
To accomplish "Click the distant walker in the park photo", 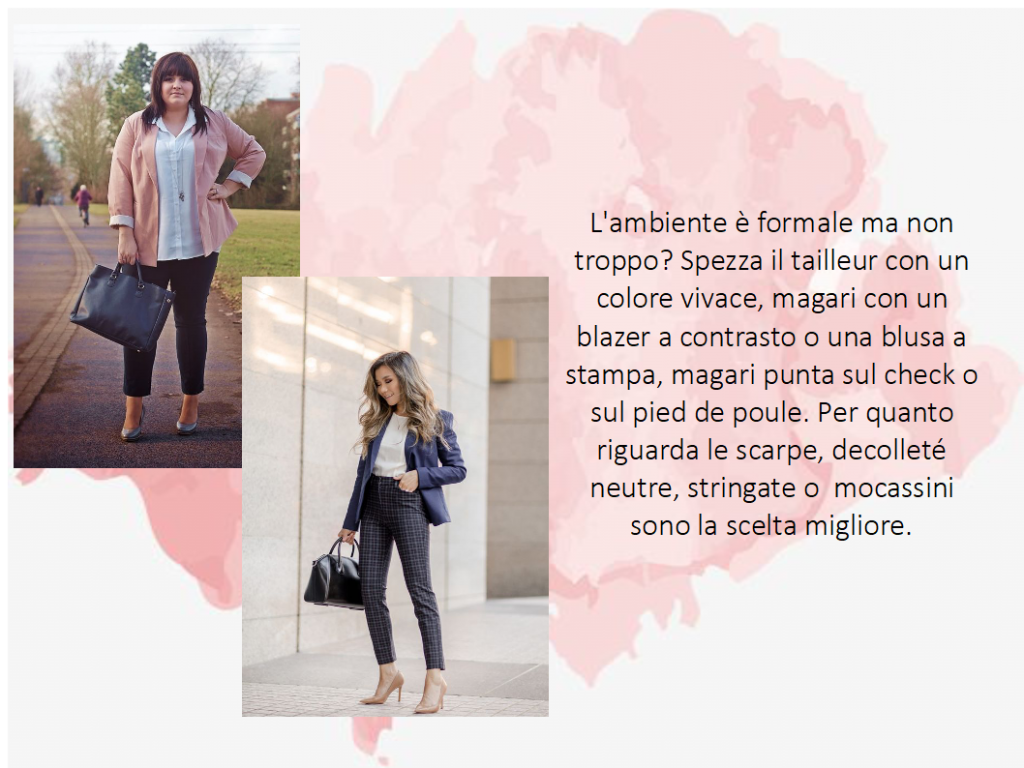I will (x=83, y=204).
